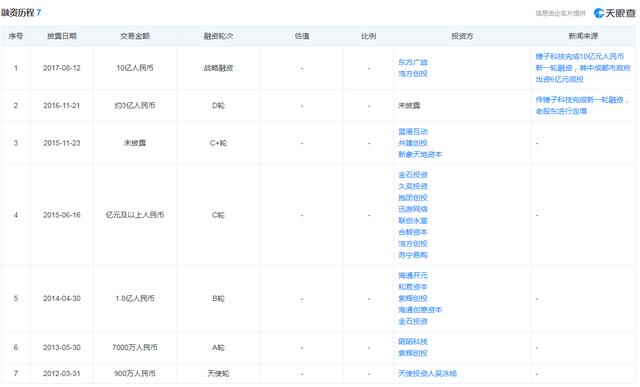Select the amount cell 10亿人民币
Viewport: 640px width, 387px height.
[135, 68]
